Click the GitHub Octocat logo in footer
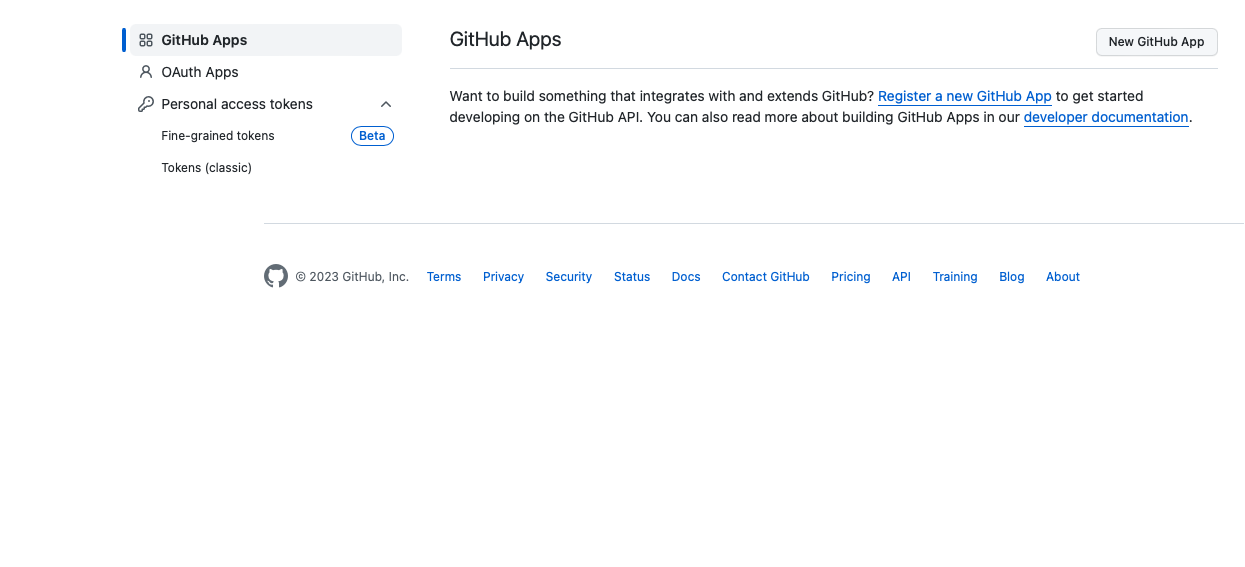Screen dimensions: 1245x567 click(x=276, y=276)
